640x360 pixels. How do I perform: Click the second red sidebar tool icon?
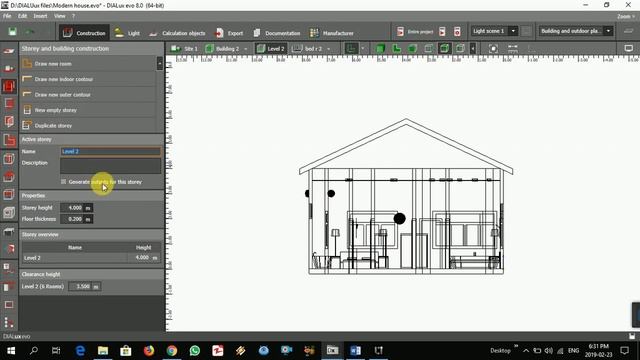(9, 68)
